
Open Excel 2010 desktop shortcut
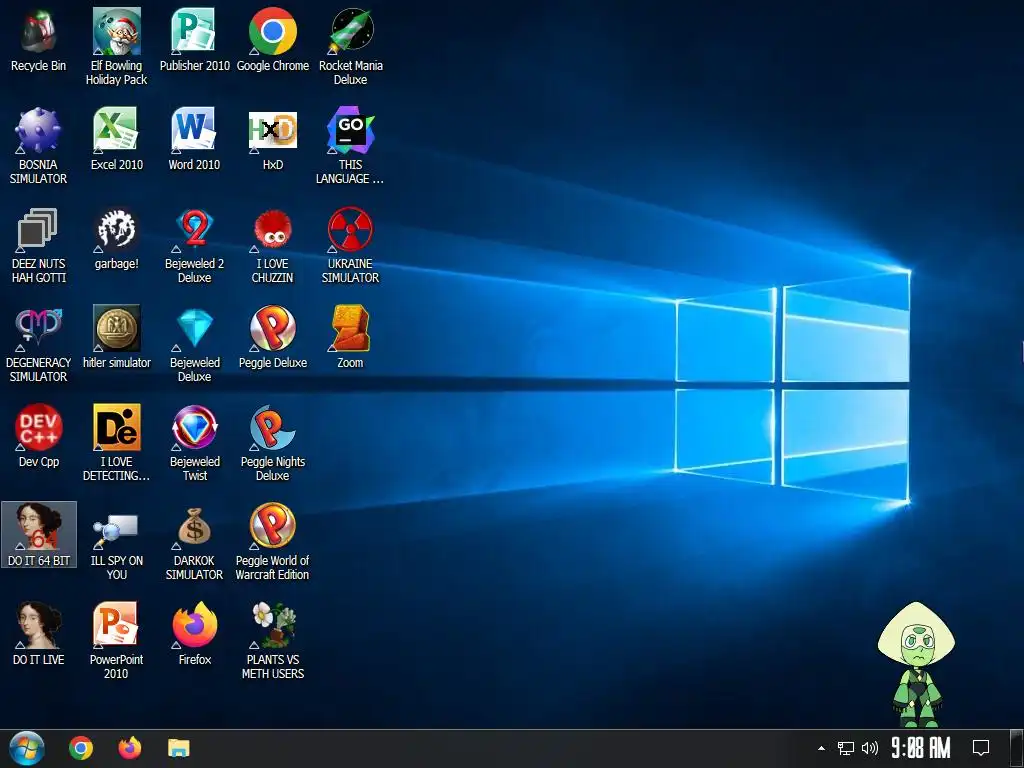coord(116,139)
